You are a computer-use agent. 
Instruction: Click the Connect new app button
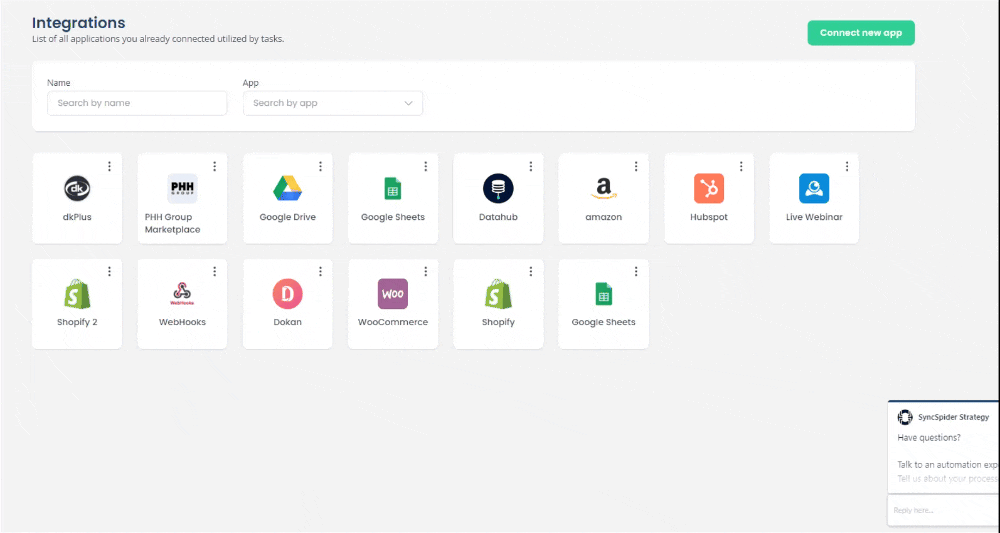click(x=861, y=33)
